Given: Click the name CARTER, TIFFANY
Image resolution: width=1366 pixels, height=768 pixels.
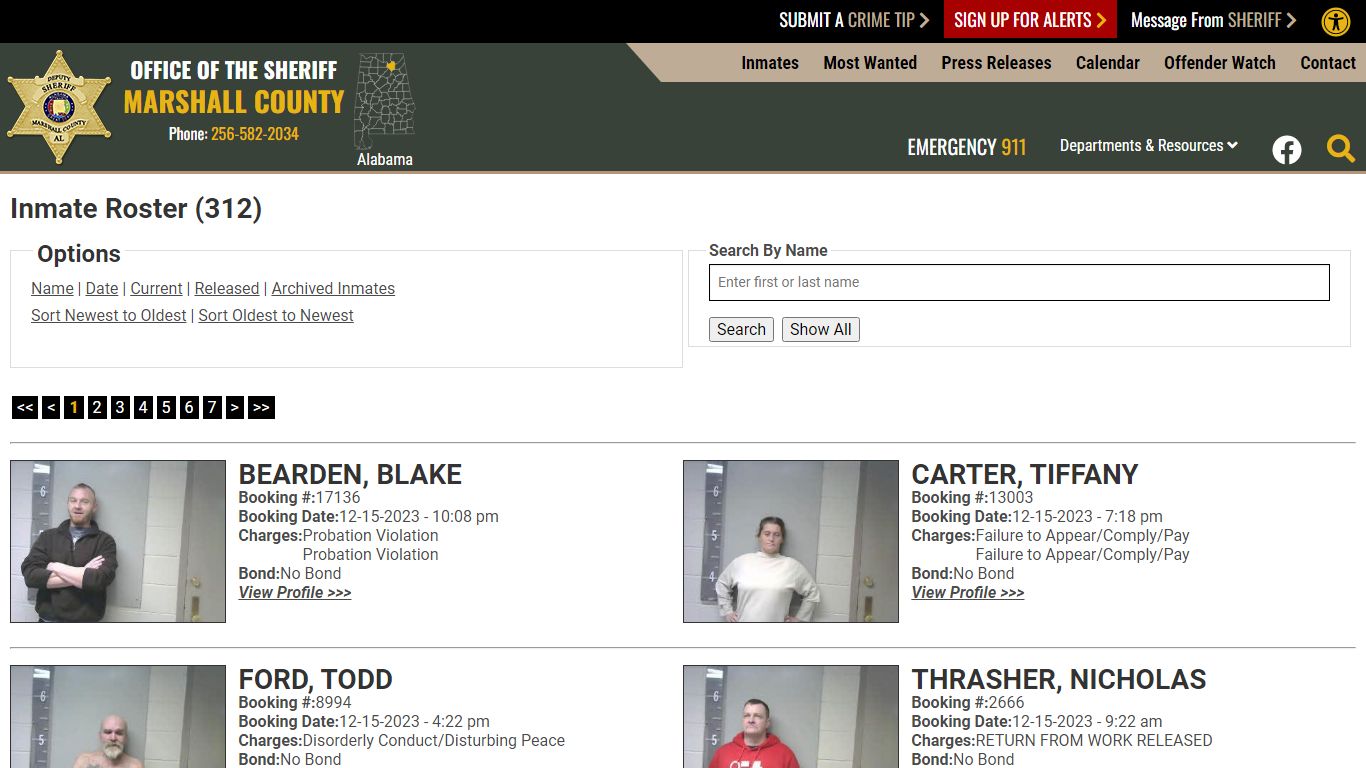Looking at the screenshot, I should [1025, 474].
